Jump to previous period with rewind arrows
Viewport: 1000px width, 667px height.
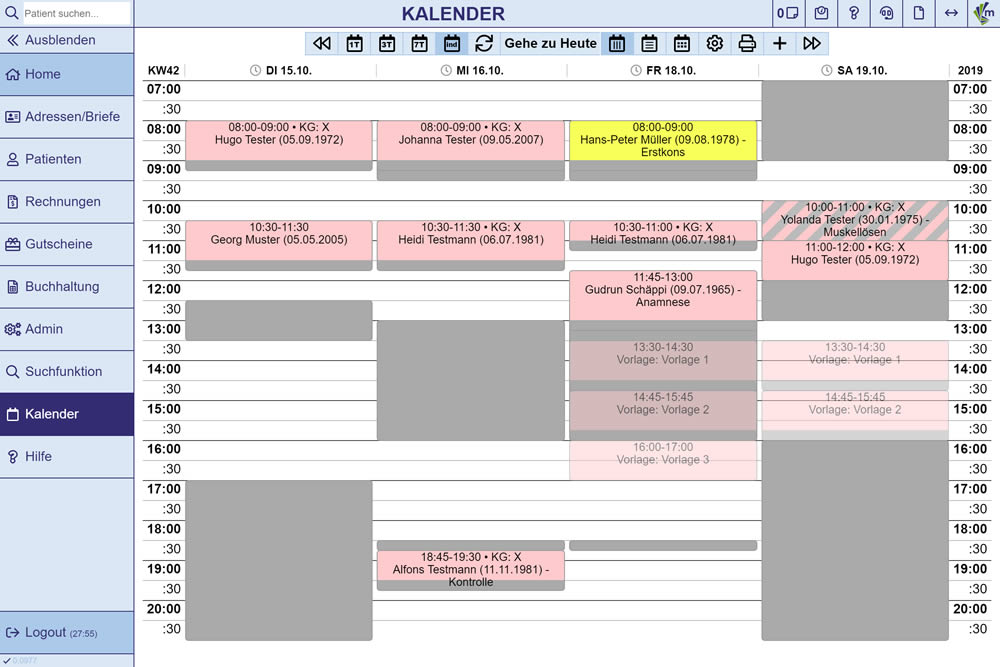tap(321, 43)
